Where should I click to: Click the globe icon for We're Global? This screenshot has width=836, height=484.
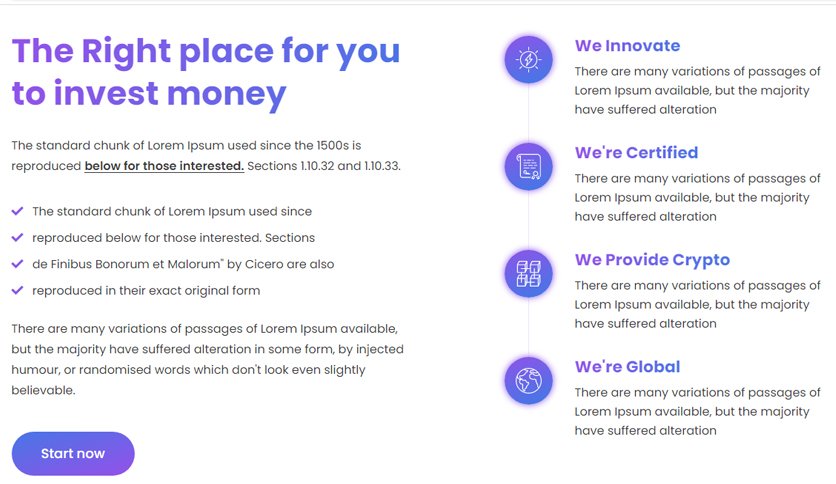(x=528, y=381)
